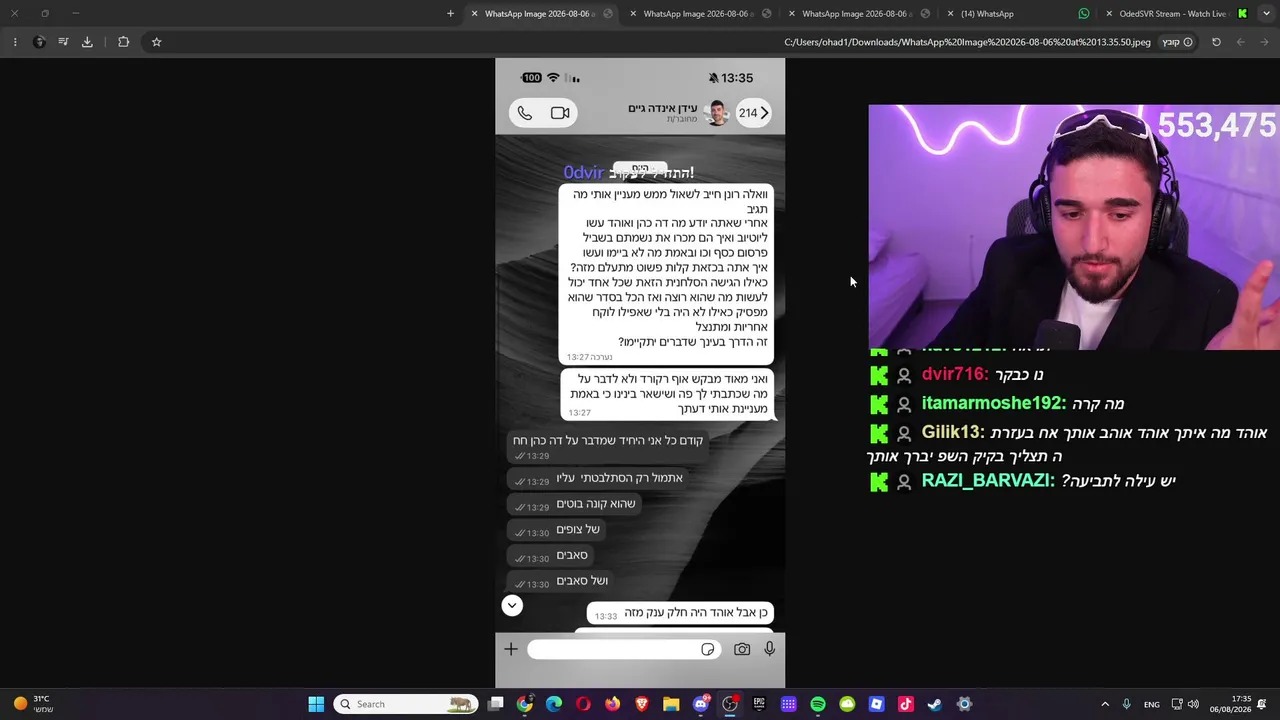Jump to latest messages with the down chevron

point(512,605)
